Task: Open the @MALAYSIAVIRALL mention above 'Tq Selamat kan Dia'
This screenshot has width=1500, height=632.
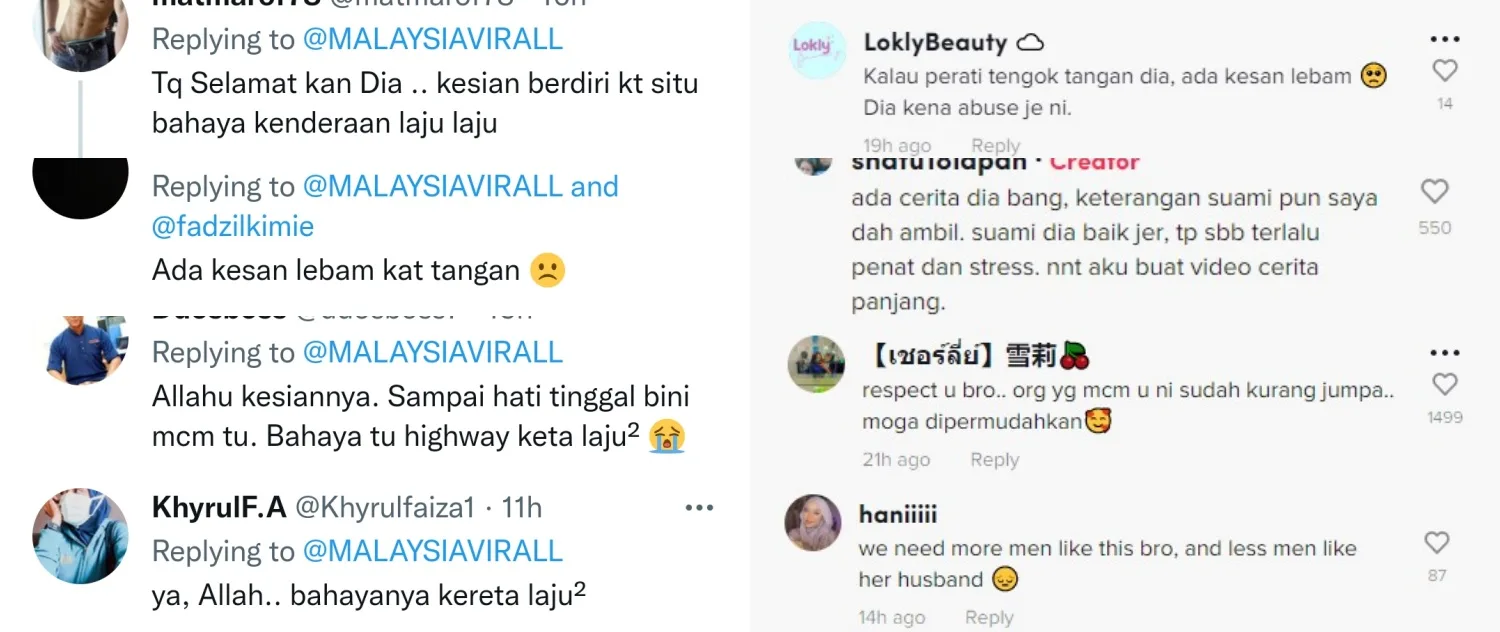Action: point(433,39)
